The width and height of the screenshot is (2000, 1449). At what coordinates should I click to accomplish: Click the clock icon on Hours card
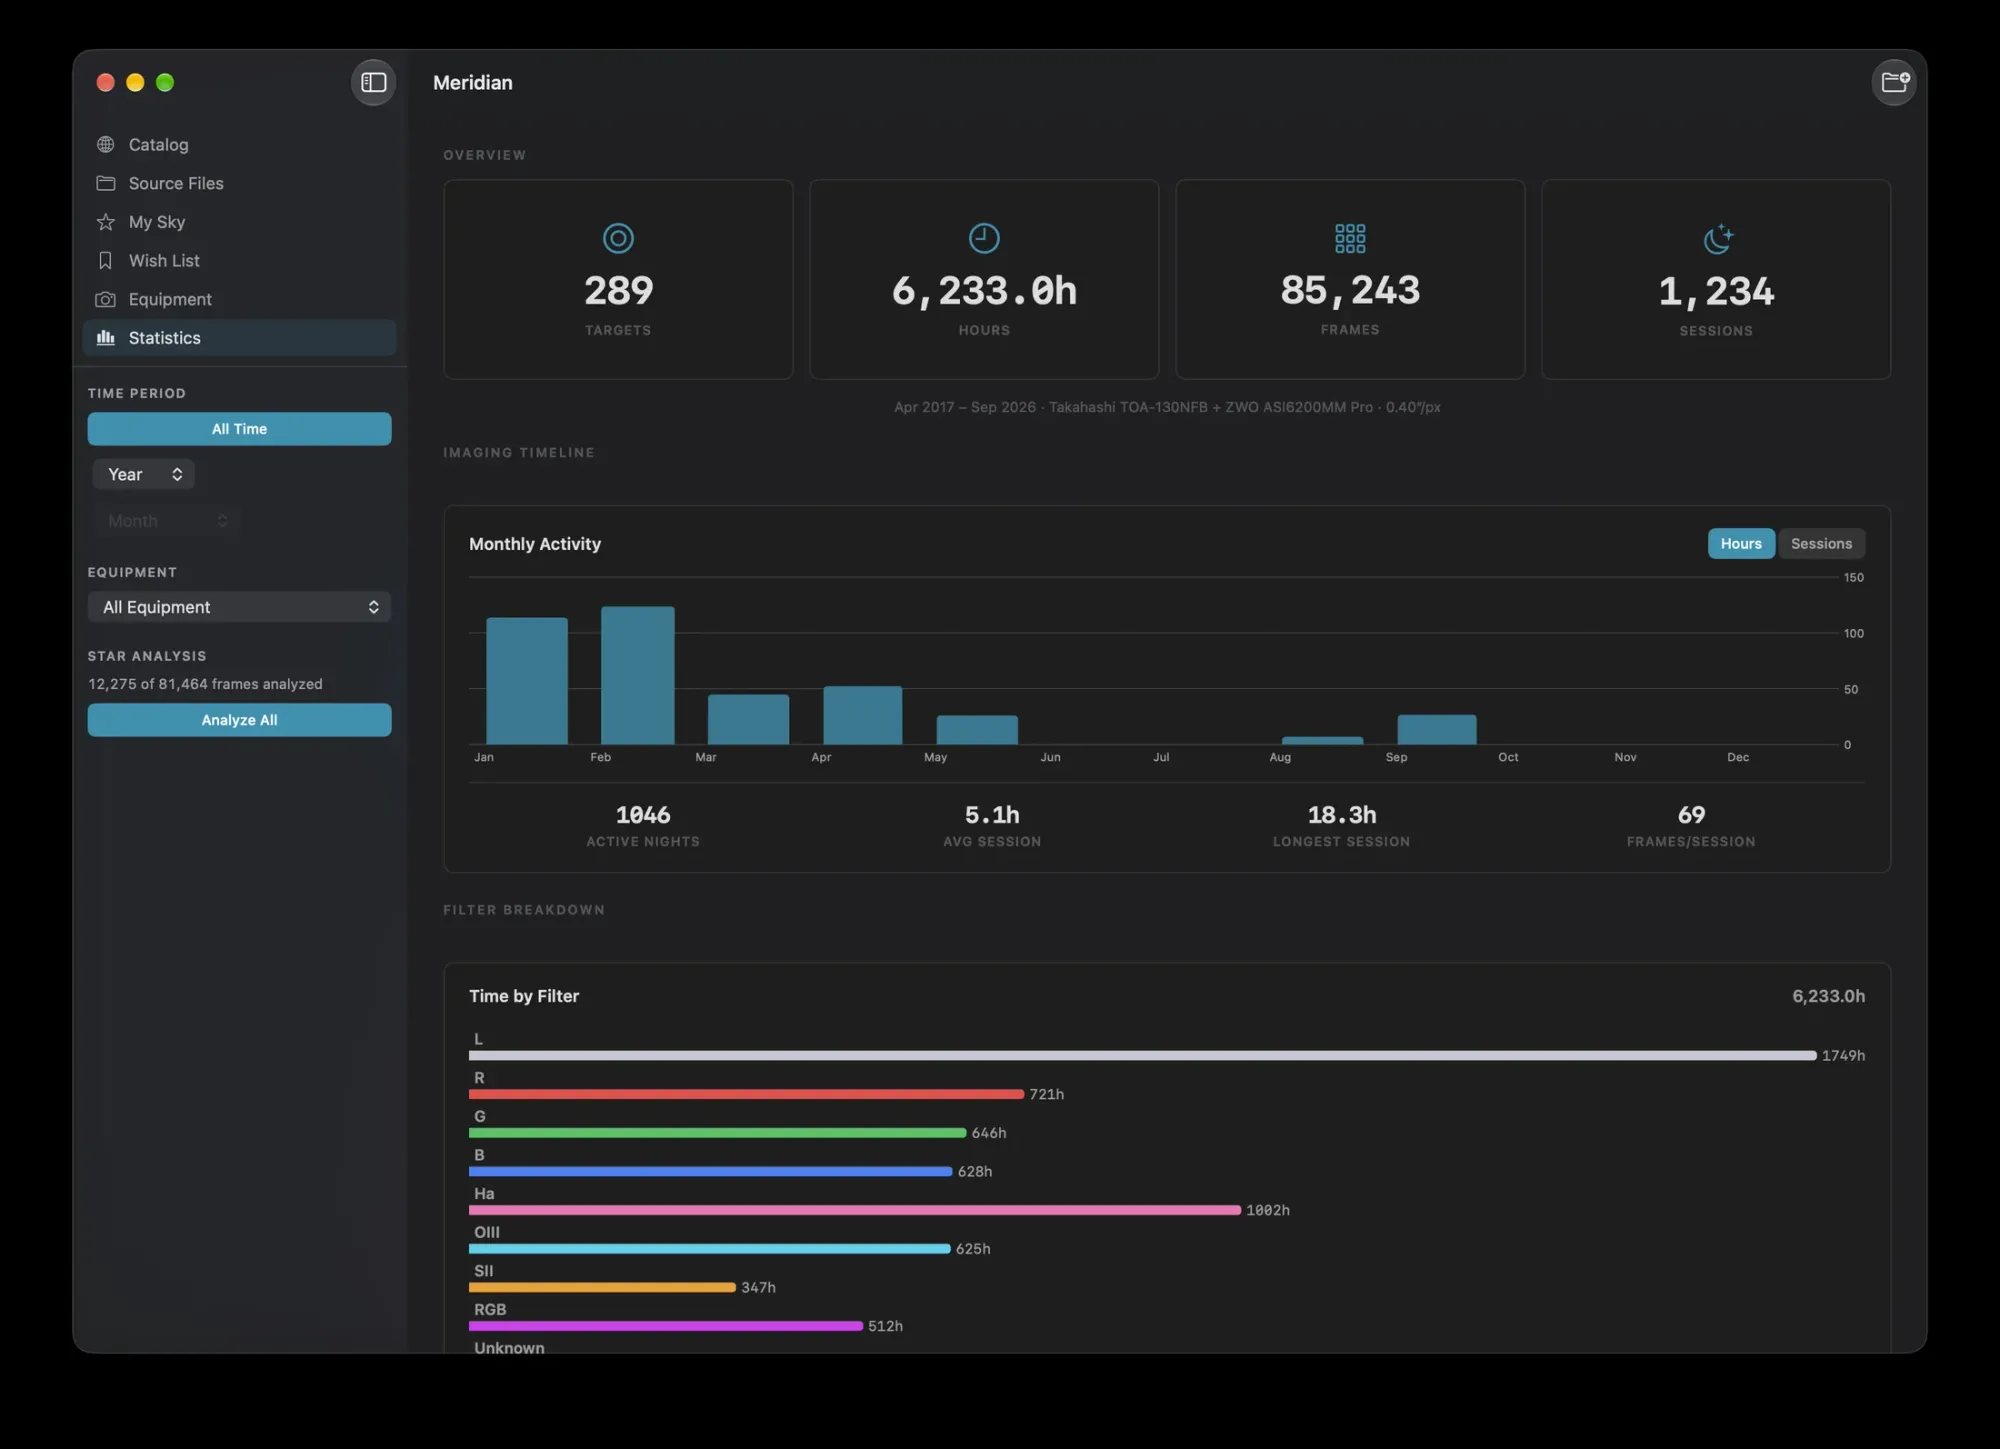tap(984, 238)
